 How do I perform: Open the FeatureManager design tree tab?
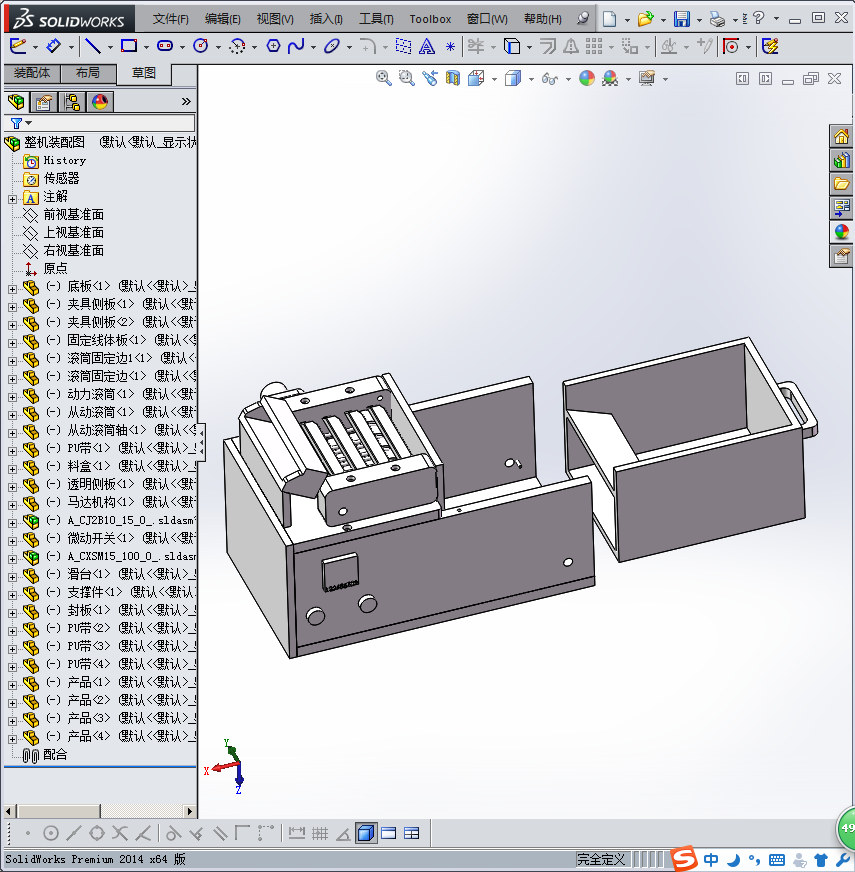(x=16, y=102)
